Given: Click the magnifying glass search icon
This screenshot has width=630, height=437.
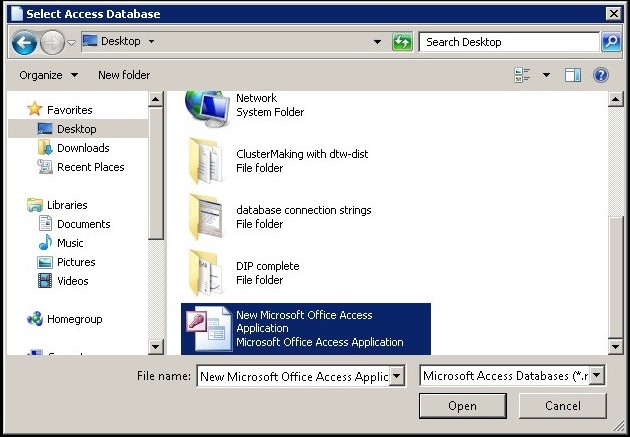Looking at the screenshot, I should [x=611, y=42].
